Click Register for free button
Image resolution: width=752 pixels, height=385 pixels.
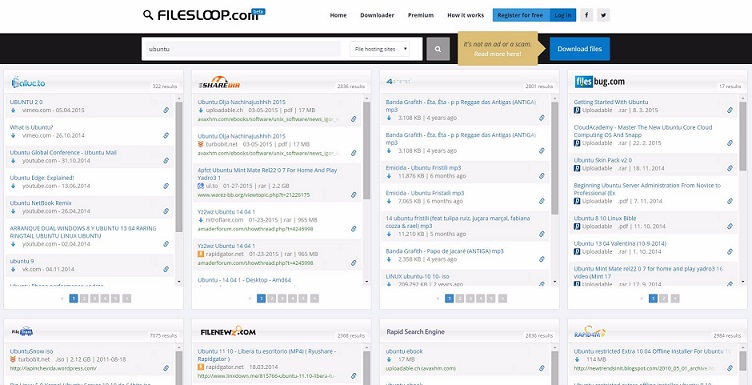[x=520, y=15]
